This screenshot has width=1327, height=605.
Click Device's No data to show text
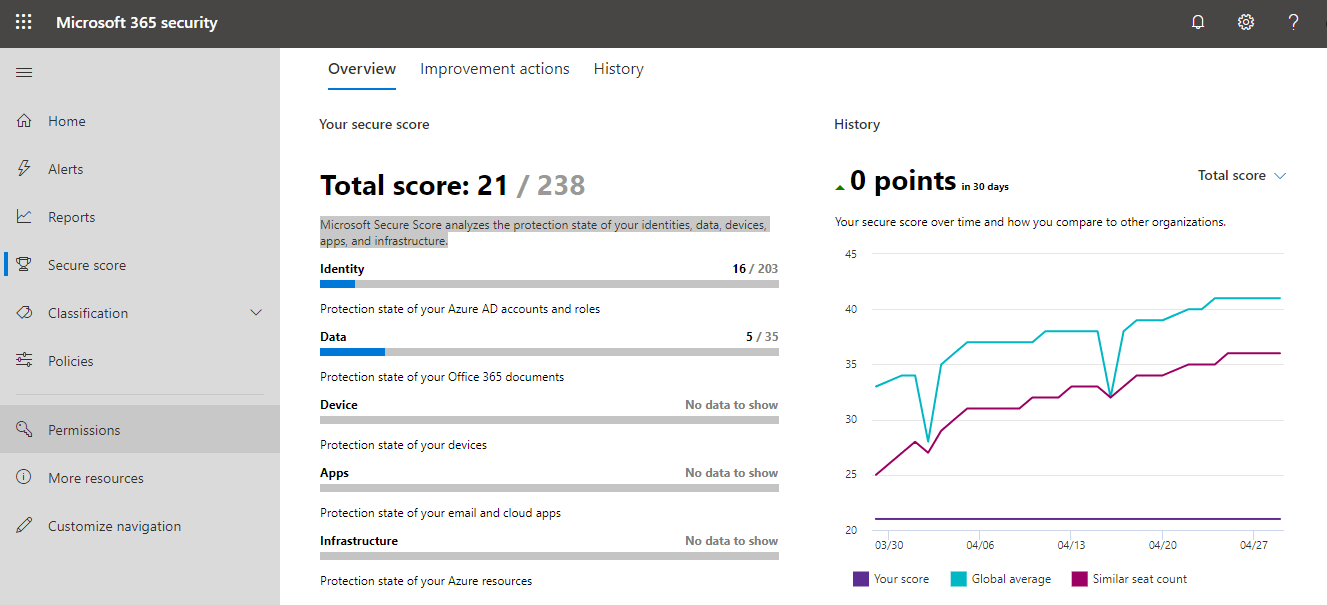(732, 405)
